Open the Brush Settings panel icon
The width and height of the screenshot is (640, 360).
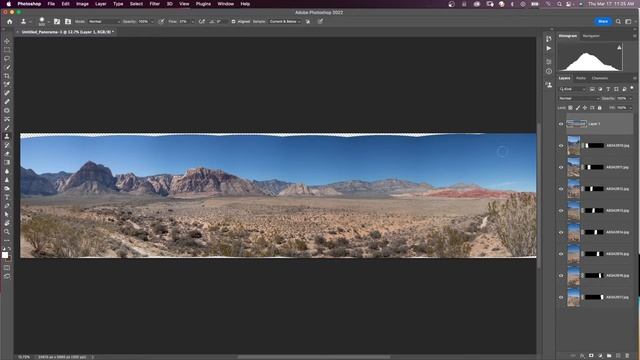click(57, 22)
